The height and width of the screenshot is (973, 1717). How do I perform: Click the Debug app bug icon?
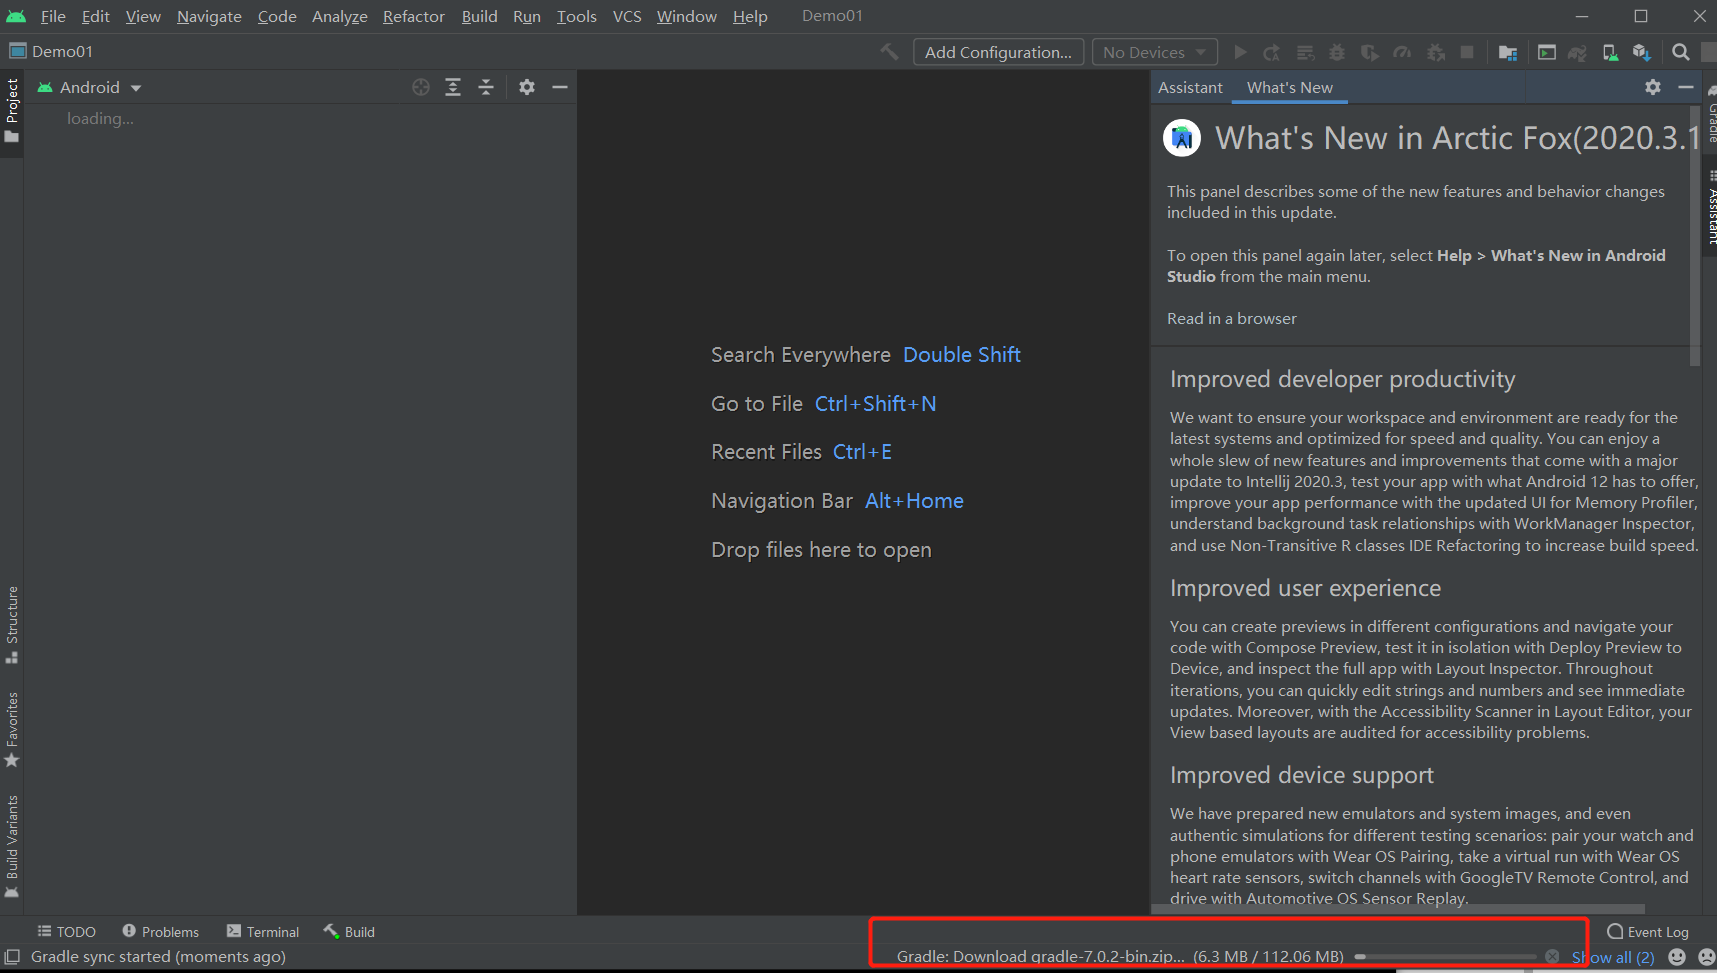1337,52
